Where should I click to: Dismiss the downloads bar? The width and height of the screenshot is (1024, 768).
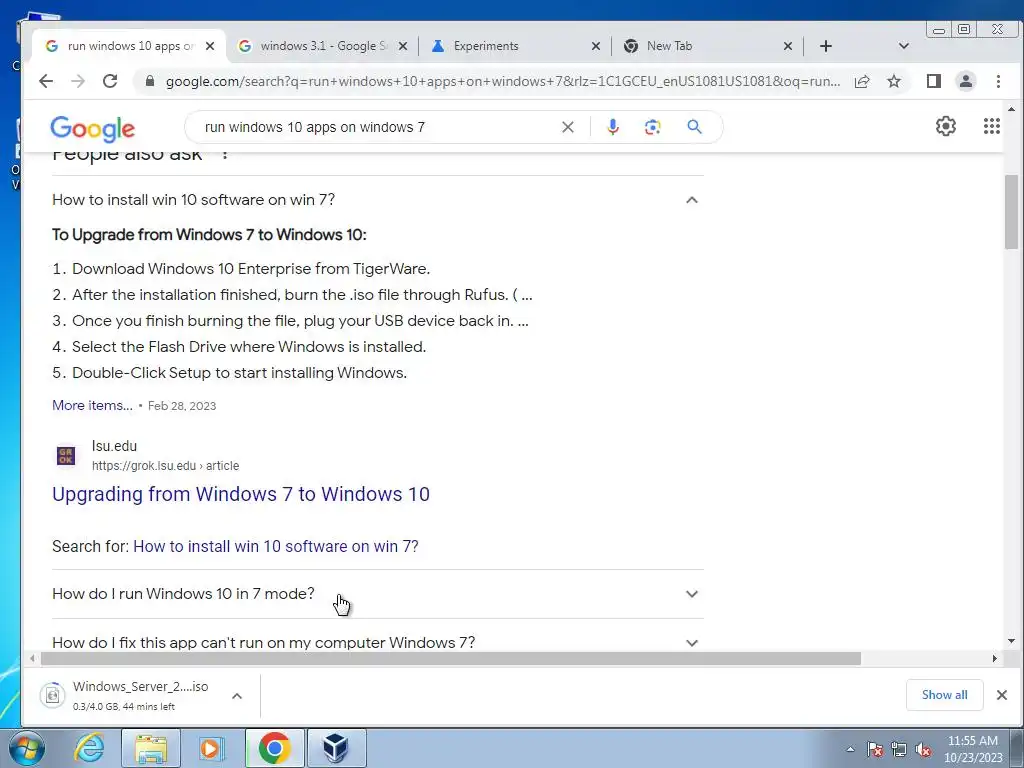pos(1002,695)
